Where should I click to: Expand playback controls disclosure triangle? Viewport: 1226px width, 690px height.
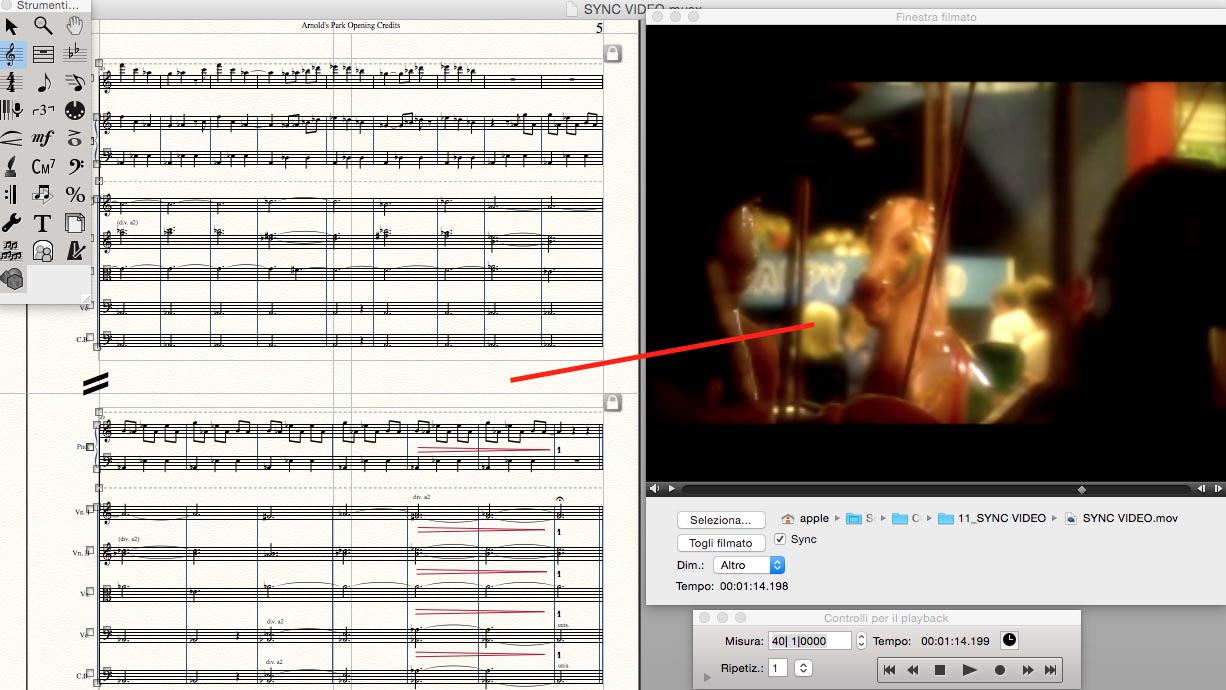point(708,677)
